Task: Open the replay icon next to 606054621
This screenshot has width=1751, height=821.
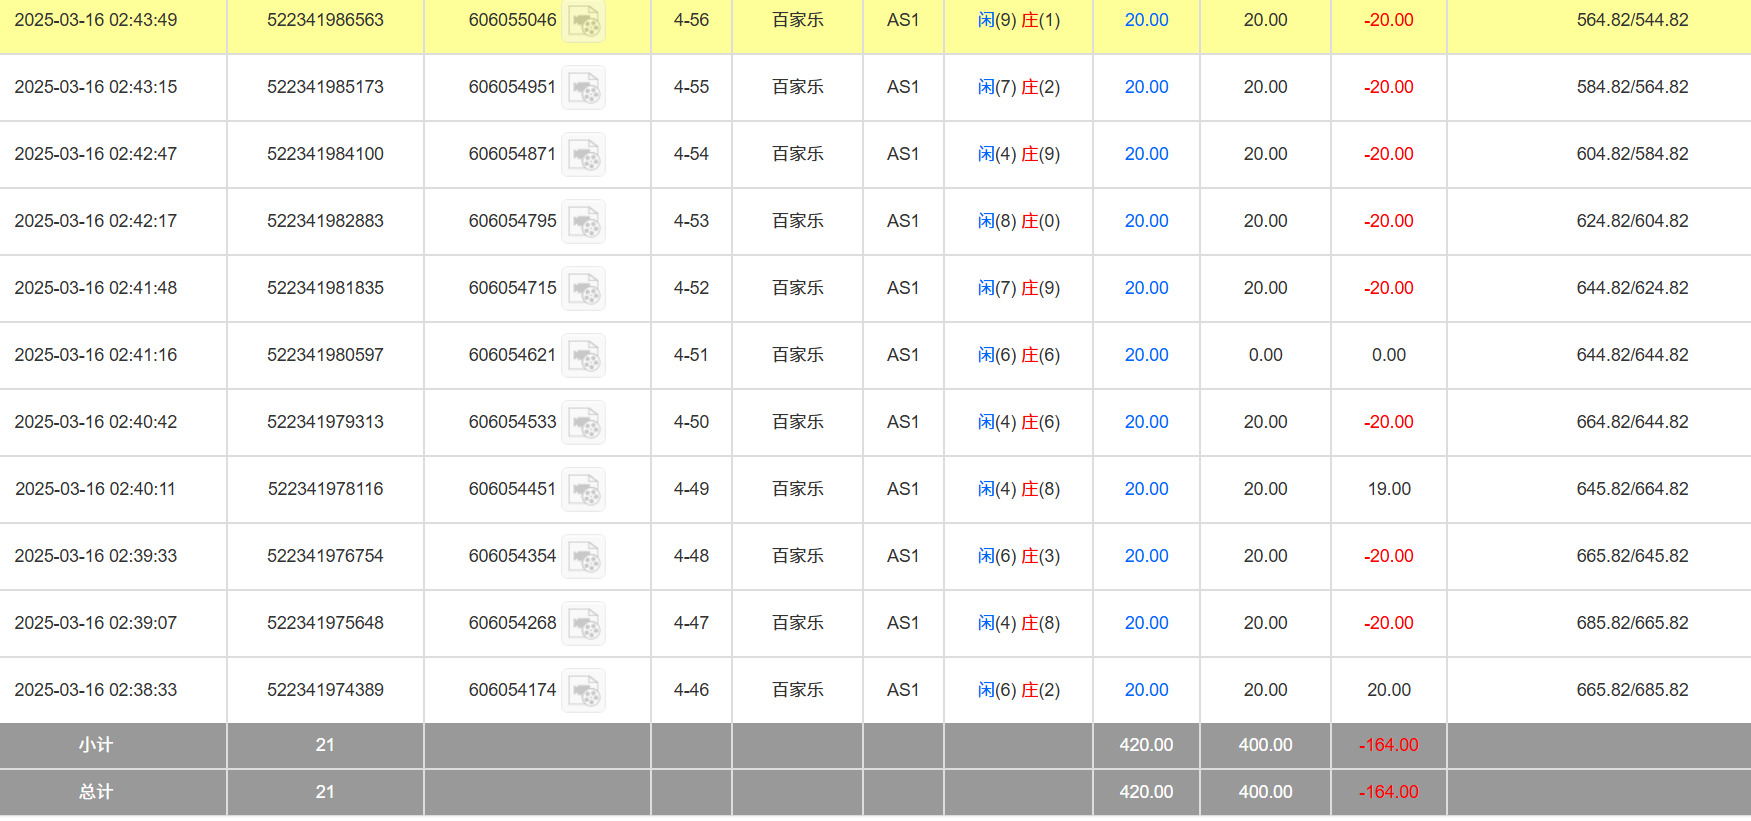Action: [x=583, y=356]
